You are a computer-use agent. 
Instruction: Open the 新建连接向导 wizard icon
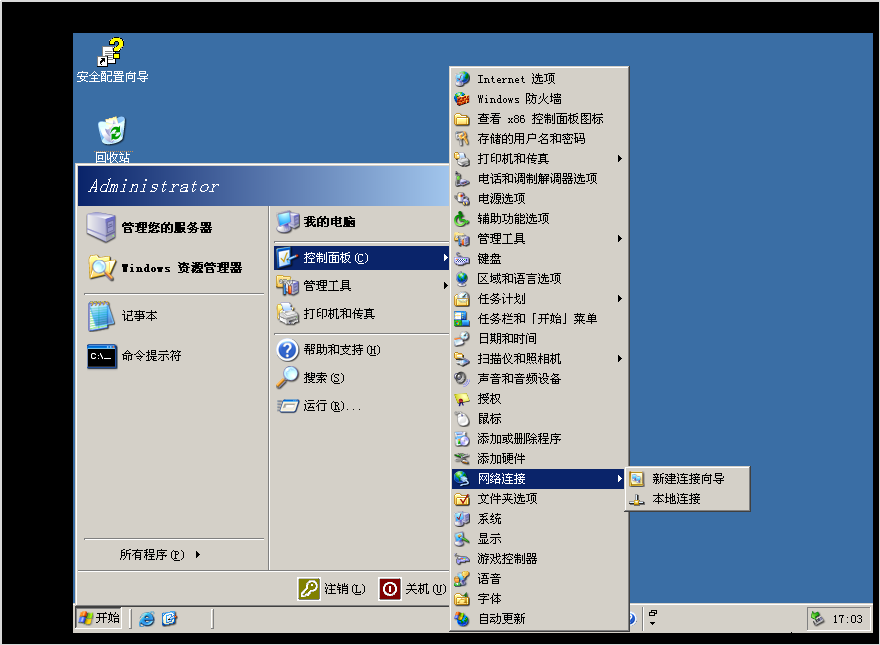pyautogui.click(x=636, y=479)
